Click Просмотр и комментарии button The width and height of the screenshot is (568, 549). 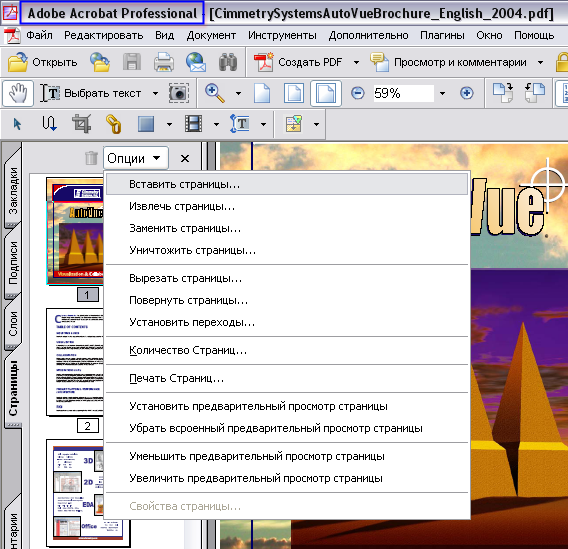(448, 62)
